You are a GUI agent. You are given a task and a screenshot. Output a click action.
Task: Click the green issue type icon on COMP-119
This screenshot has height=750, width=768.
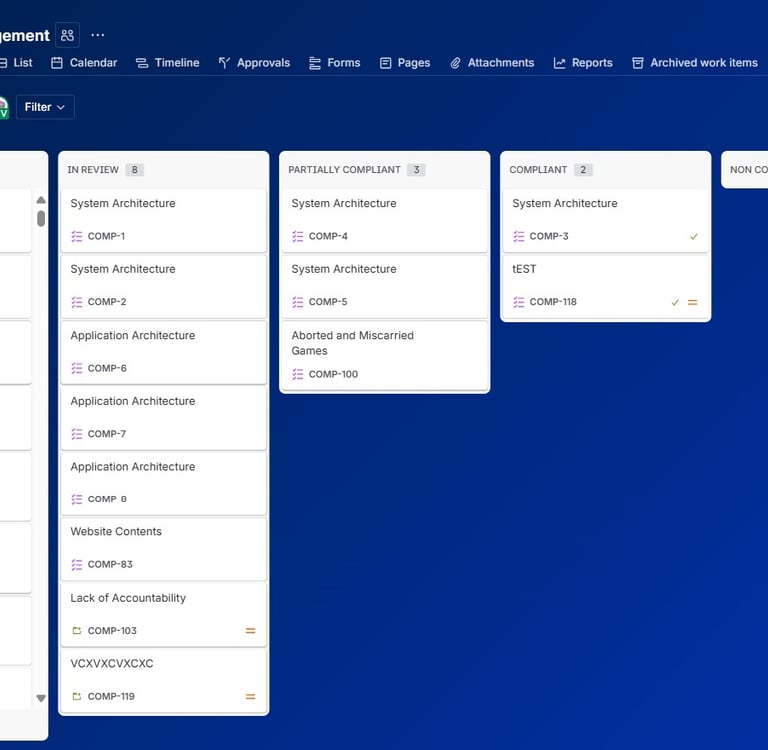tap(77, 696)
